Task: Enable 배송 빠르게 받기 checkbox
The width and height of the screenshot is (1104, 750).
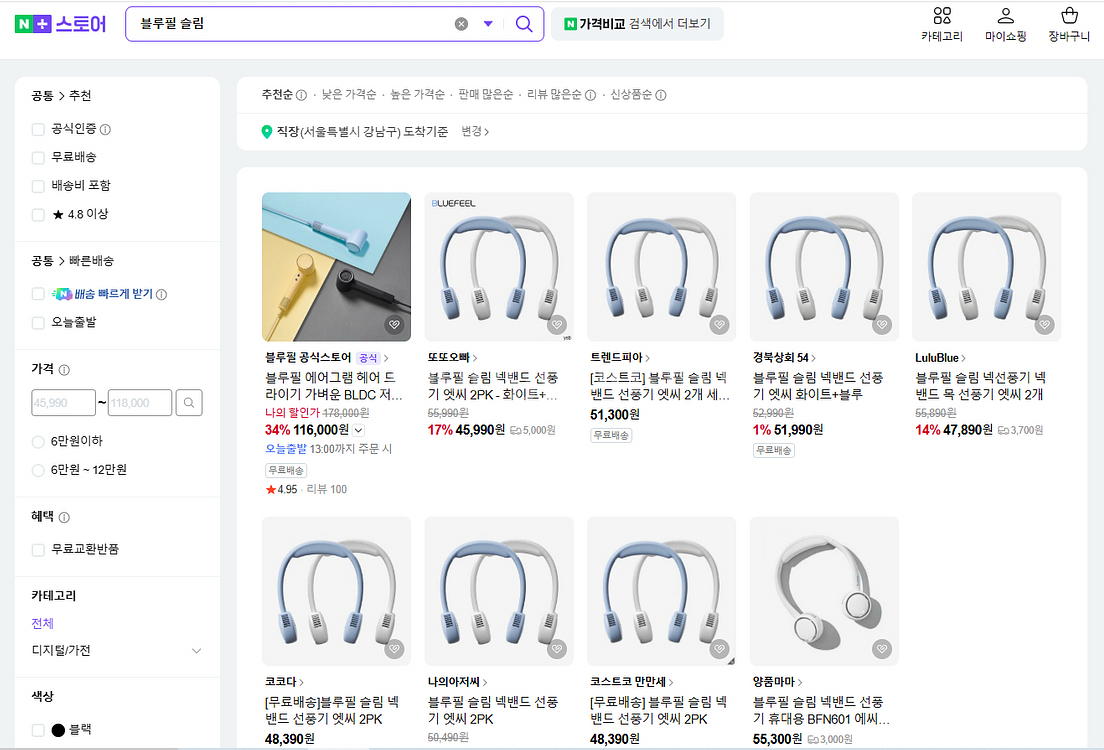Action: [x=38, y=294]
